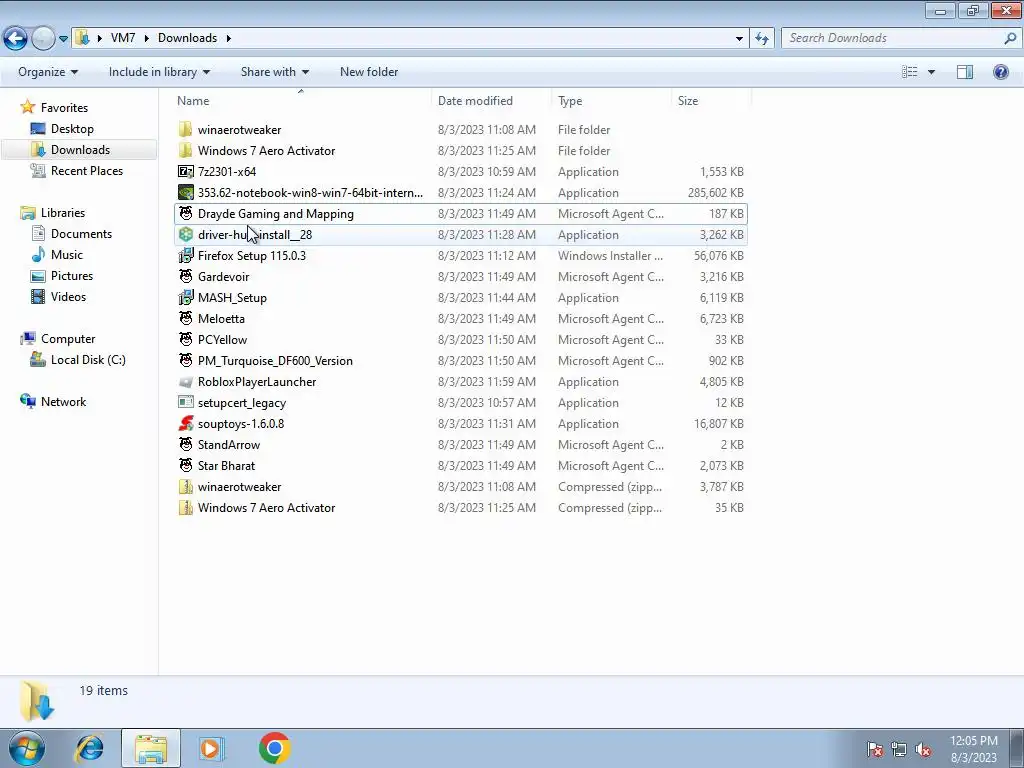Select the winaerotweaker folder icon

185,129
